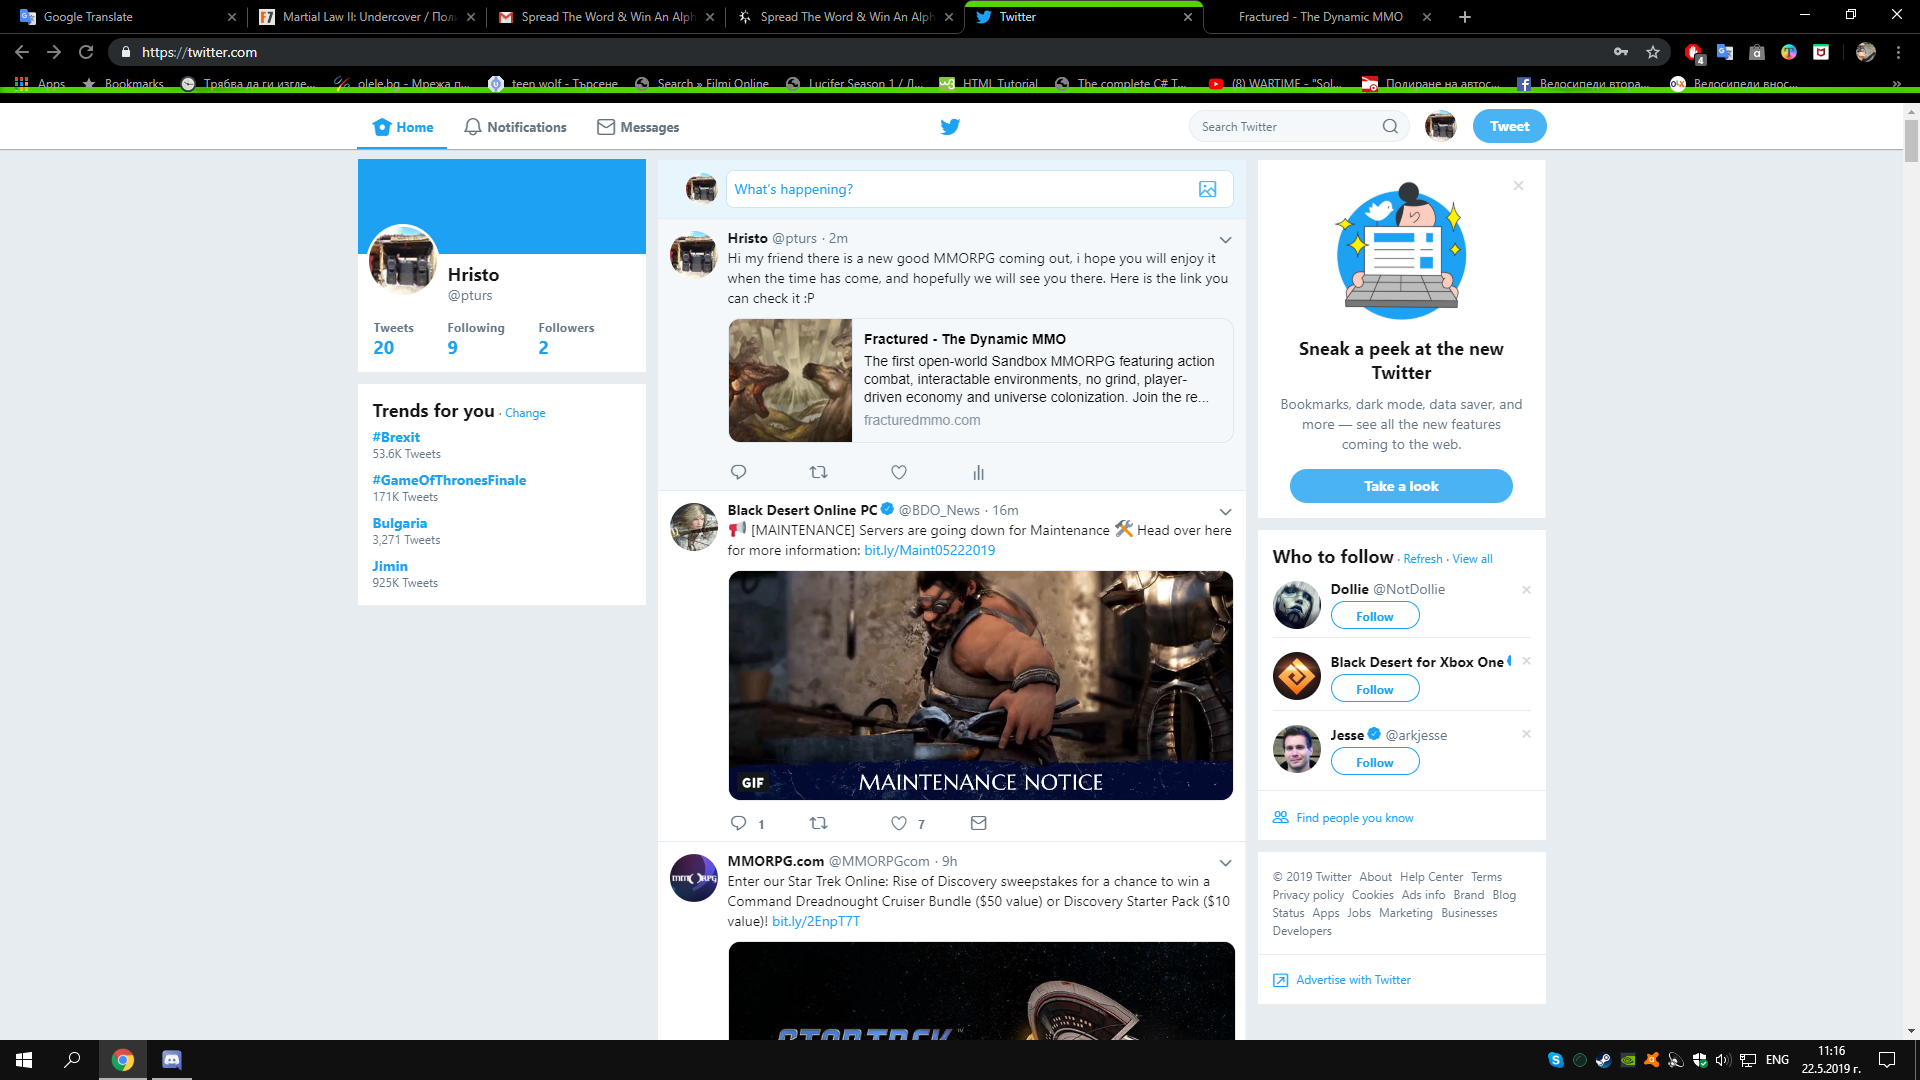Open Windows Start menu
The height and width of the screenshot is (1080, 1920).
(x=24, y=1060)
